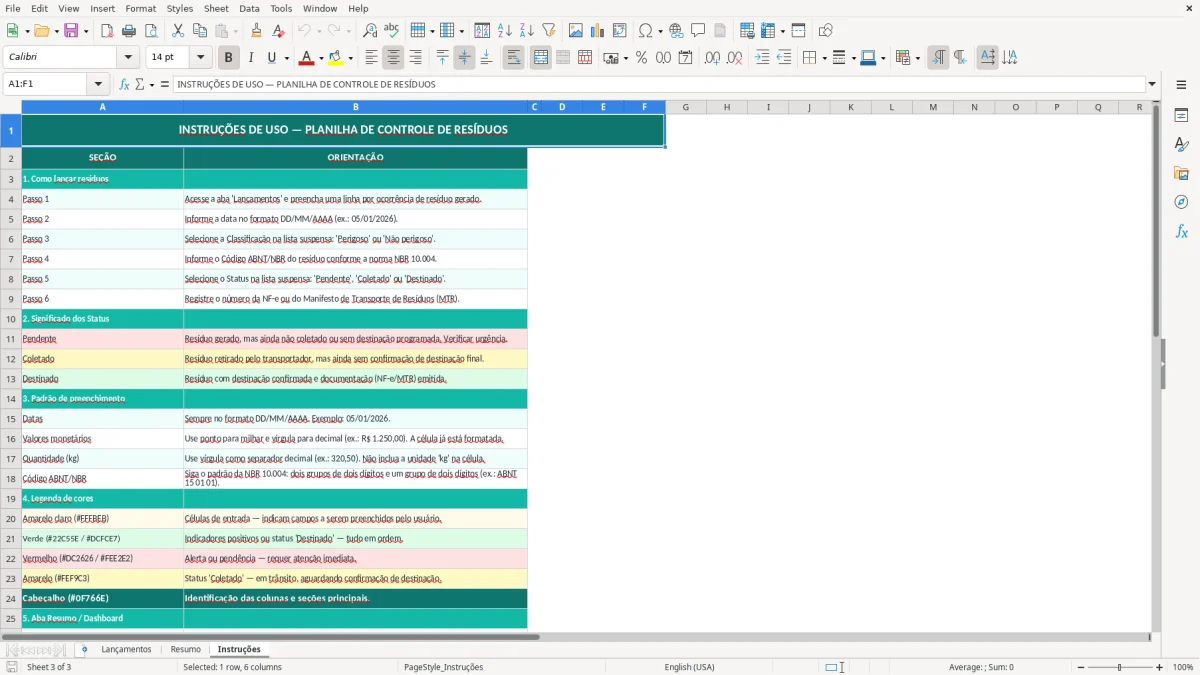The height and width of the screenshot is (675, 1200).
Task: Open Borders dropdown arrow
Action: pos(824,58)
